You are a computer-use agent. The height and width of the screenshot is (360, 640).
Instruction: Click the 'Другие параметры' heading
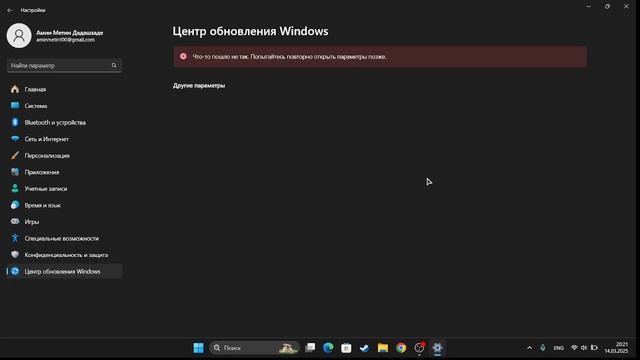199,86
